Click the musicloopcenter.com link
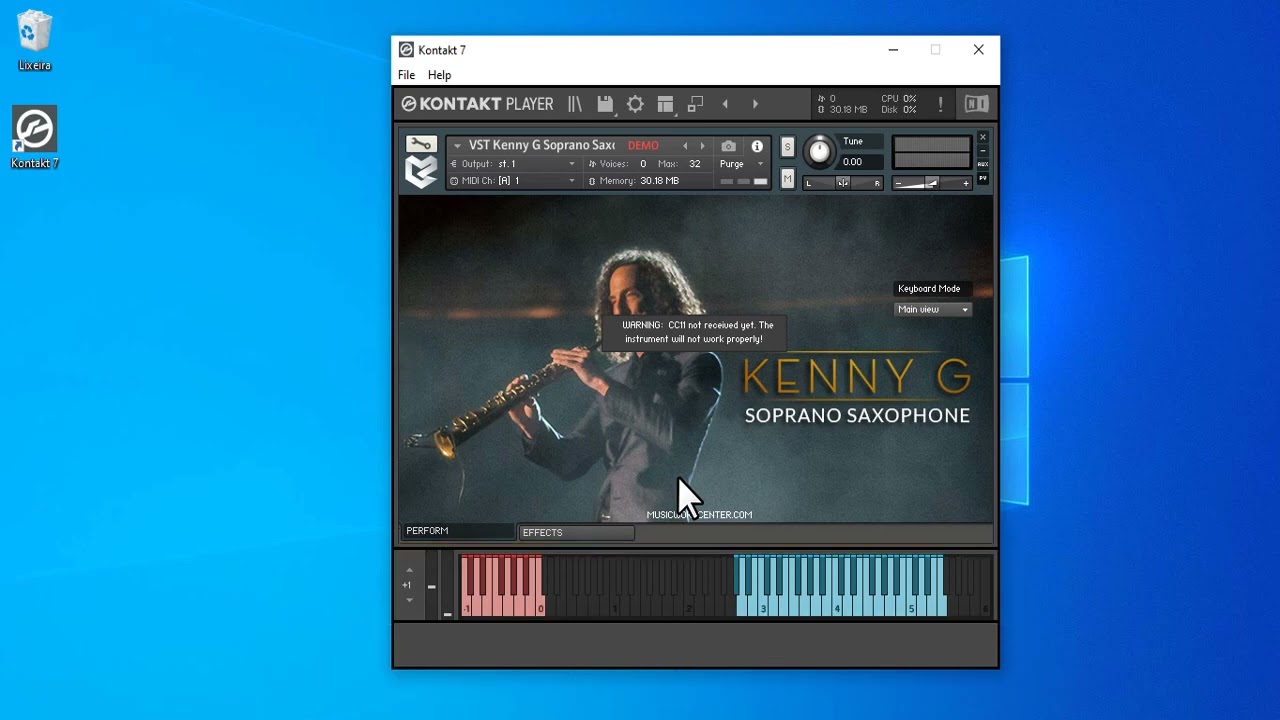 pos(699,515)
